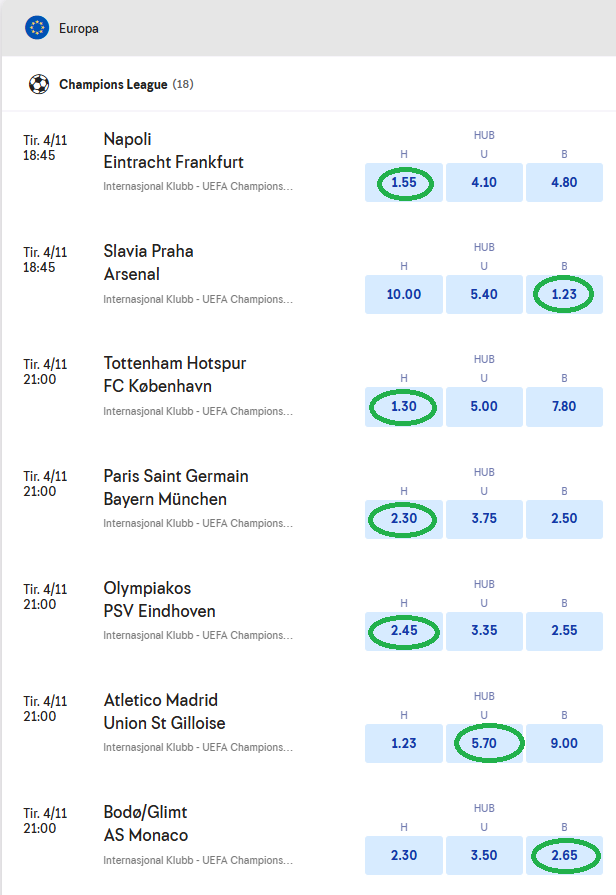Click the Europa flag icon
The image size is (616, 895).
(38, 28)
